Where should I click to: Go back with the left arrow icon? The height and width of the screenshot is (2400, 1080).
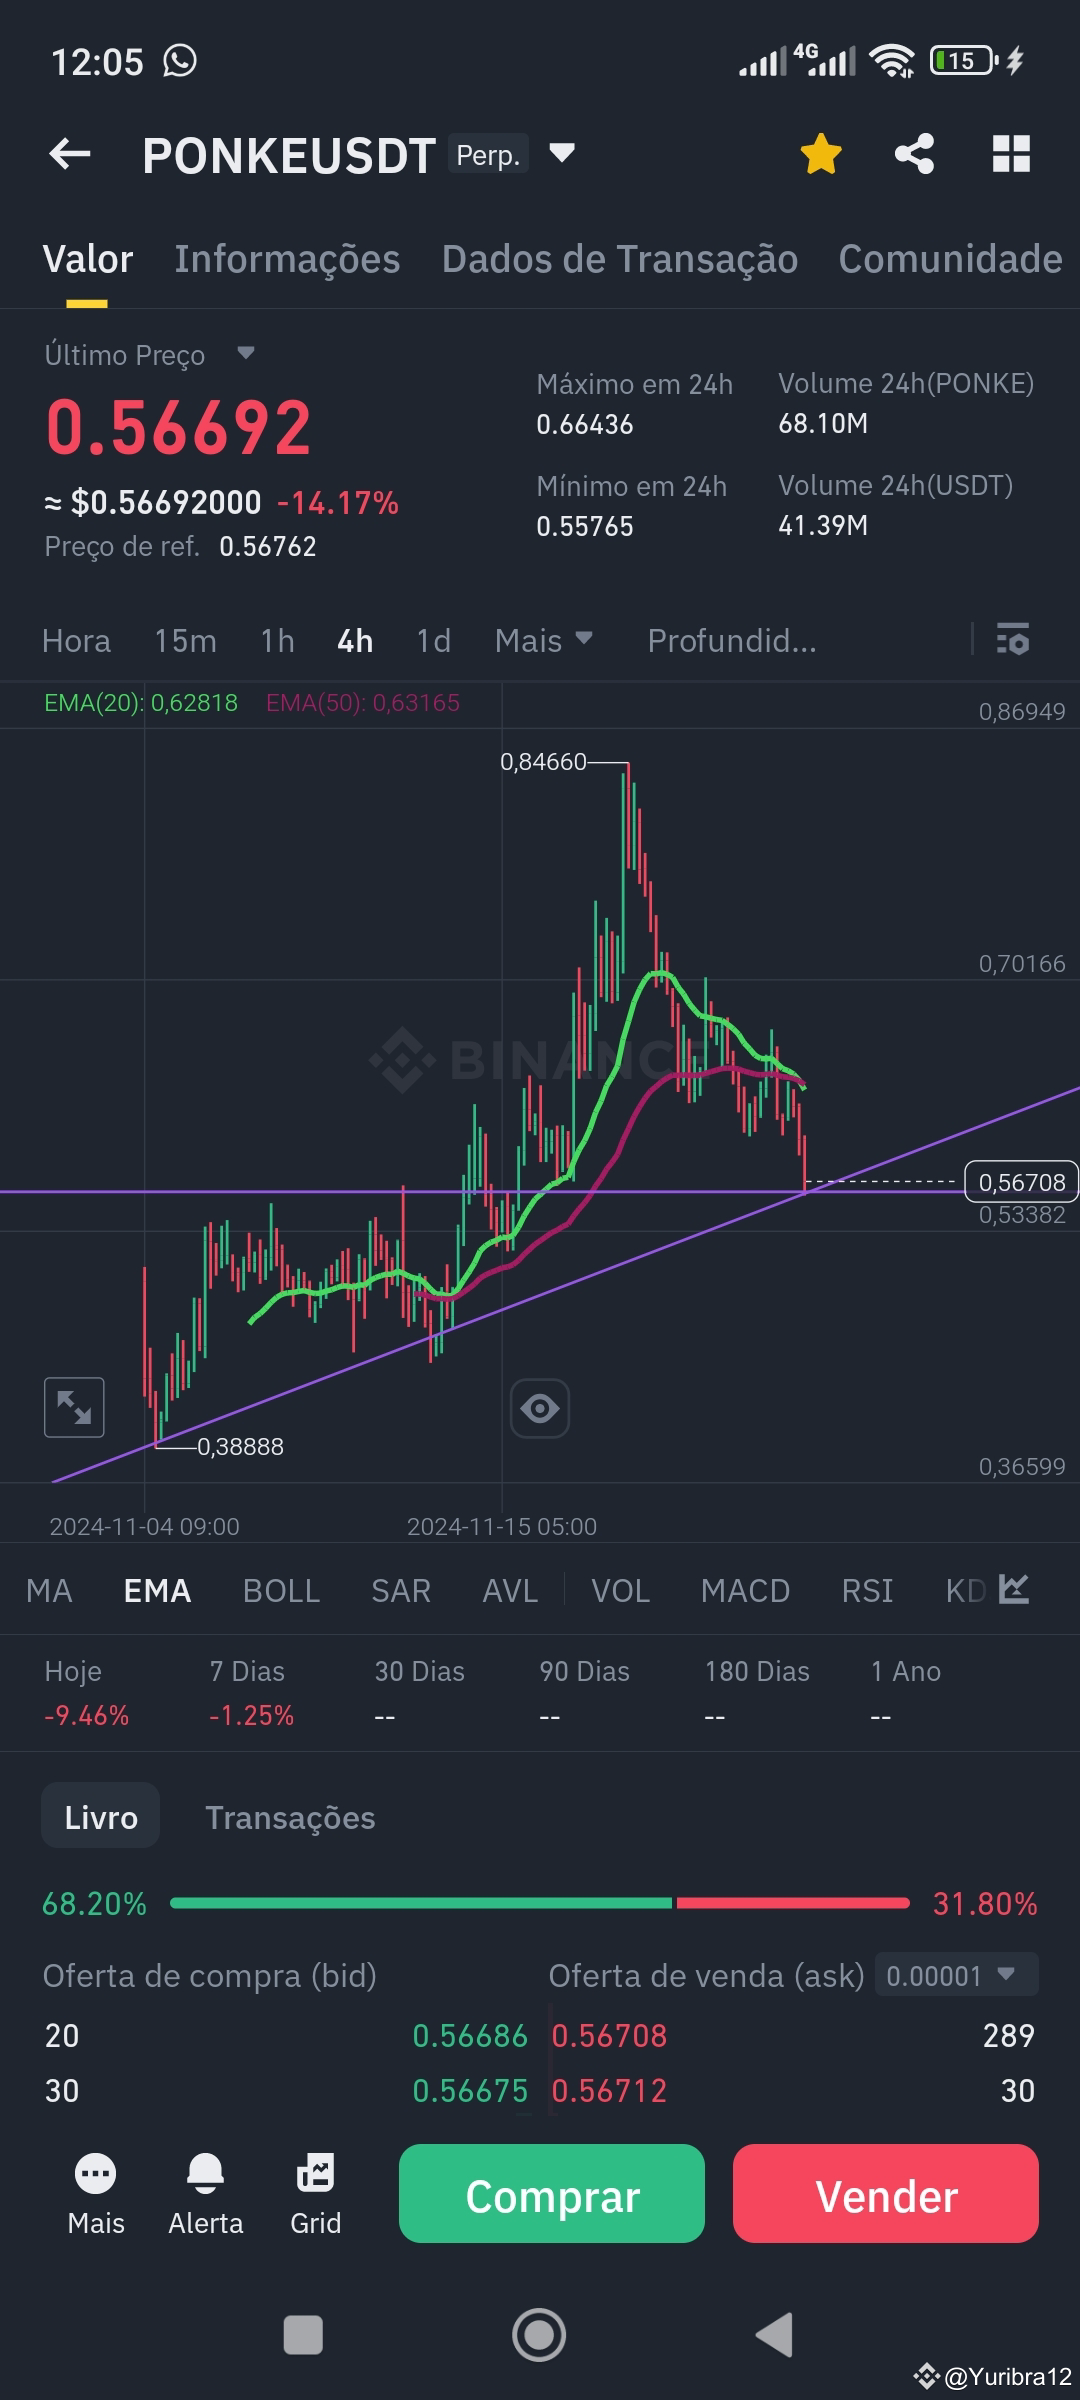(x=70, y=154)
